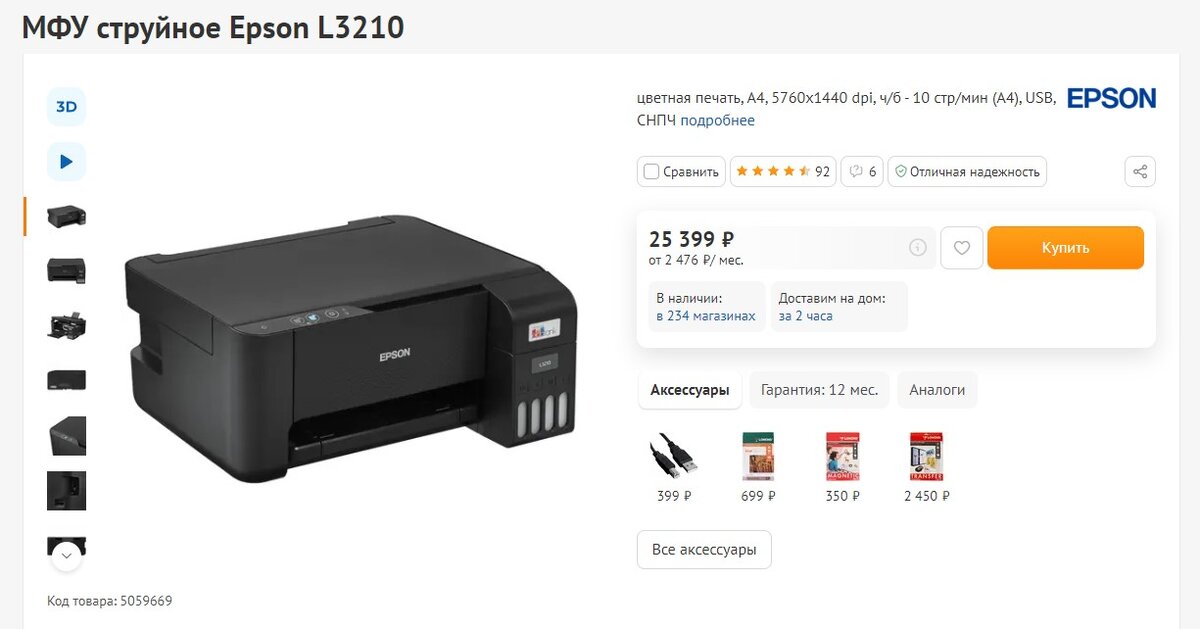This screenshot has width=1200, height=629.
Task: Follow the подробнее link
Action: [x=718, y=121]
